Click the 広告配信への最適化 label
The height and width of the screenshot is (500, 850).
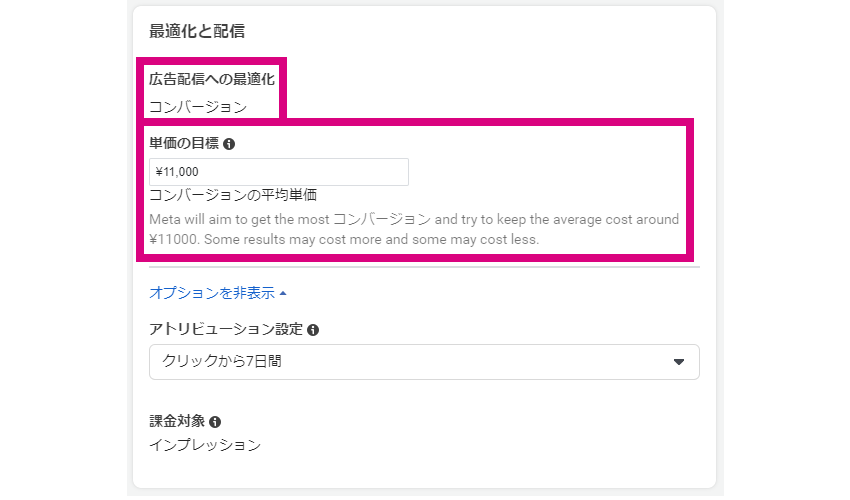212,79
